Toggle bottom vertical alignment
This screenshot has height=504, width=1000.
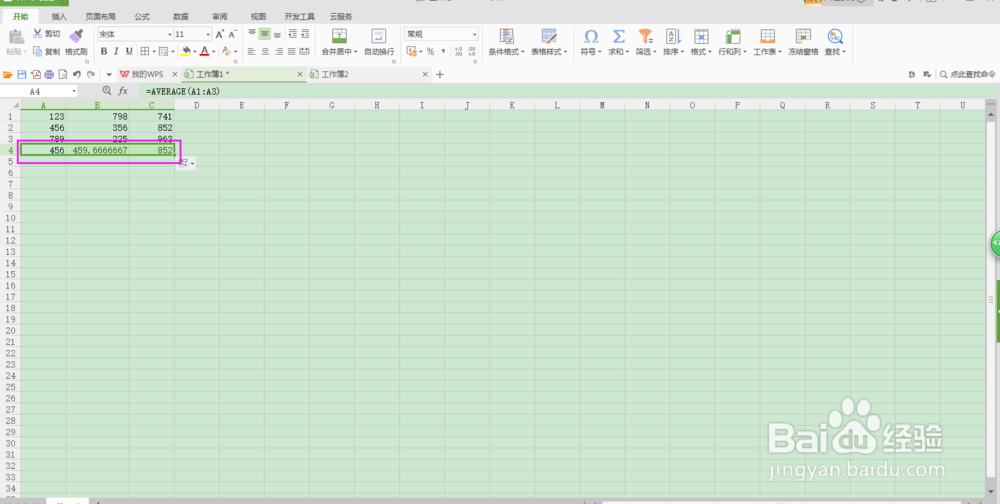pos(277,34)
